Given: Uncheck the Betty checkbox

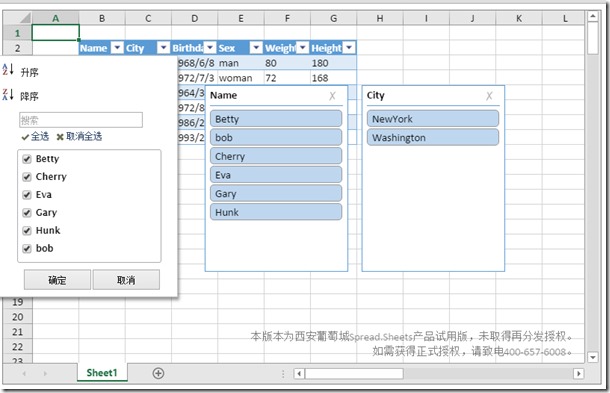Looking at the screenshot, I should pyautogui.click(x=27, y=159).
